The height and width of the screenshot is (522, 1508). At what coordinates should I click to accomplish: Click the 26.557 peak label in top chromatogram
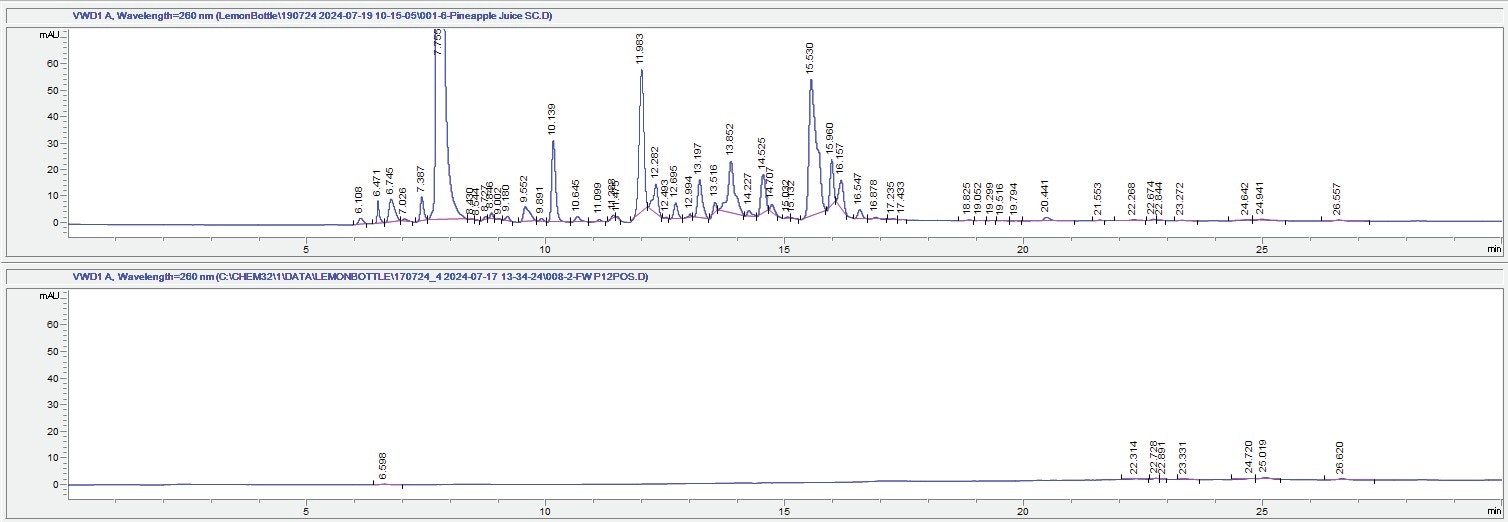click(1337, 198)
